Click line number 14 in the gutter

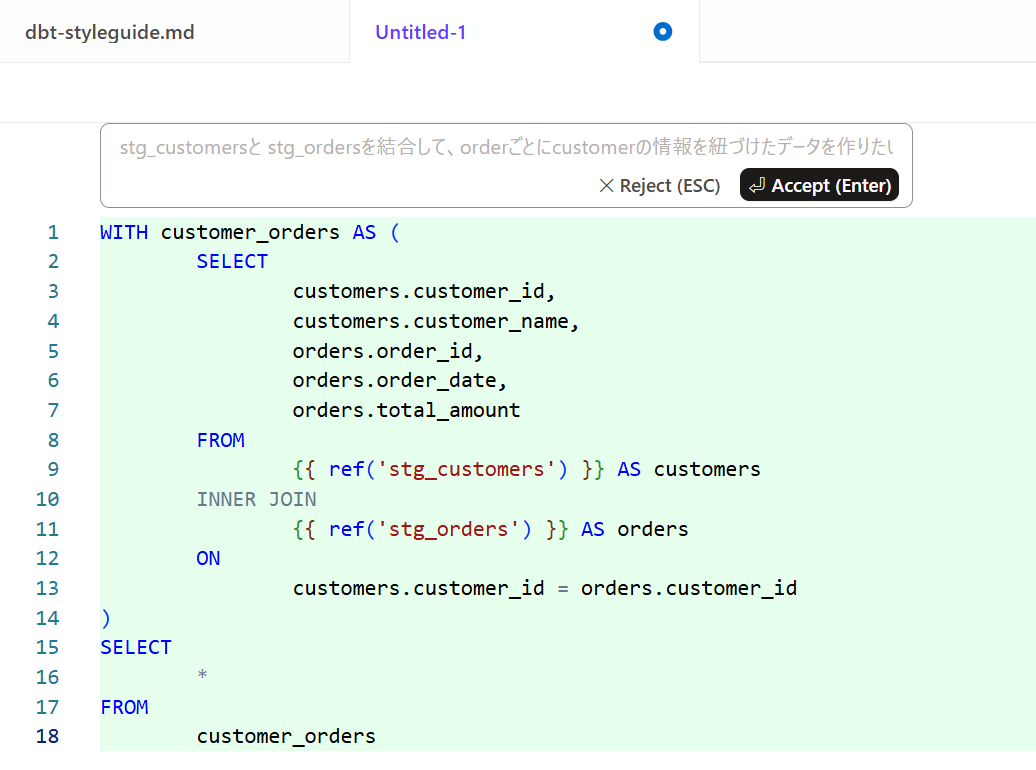47,618
